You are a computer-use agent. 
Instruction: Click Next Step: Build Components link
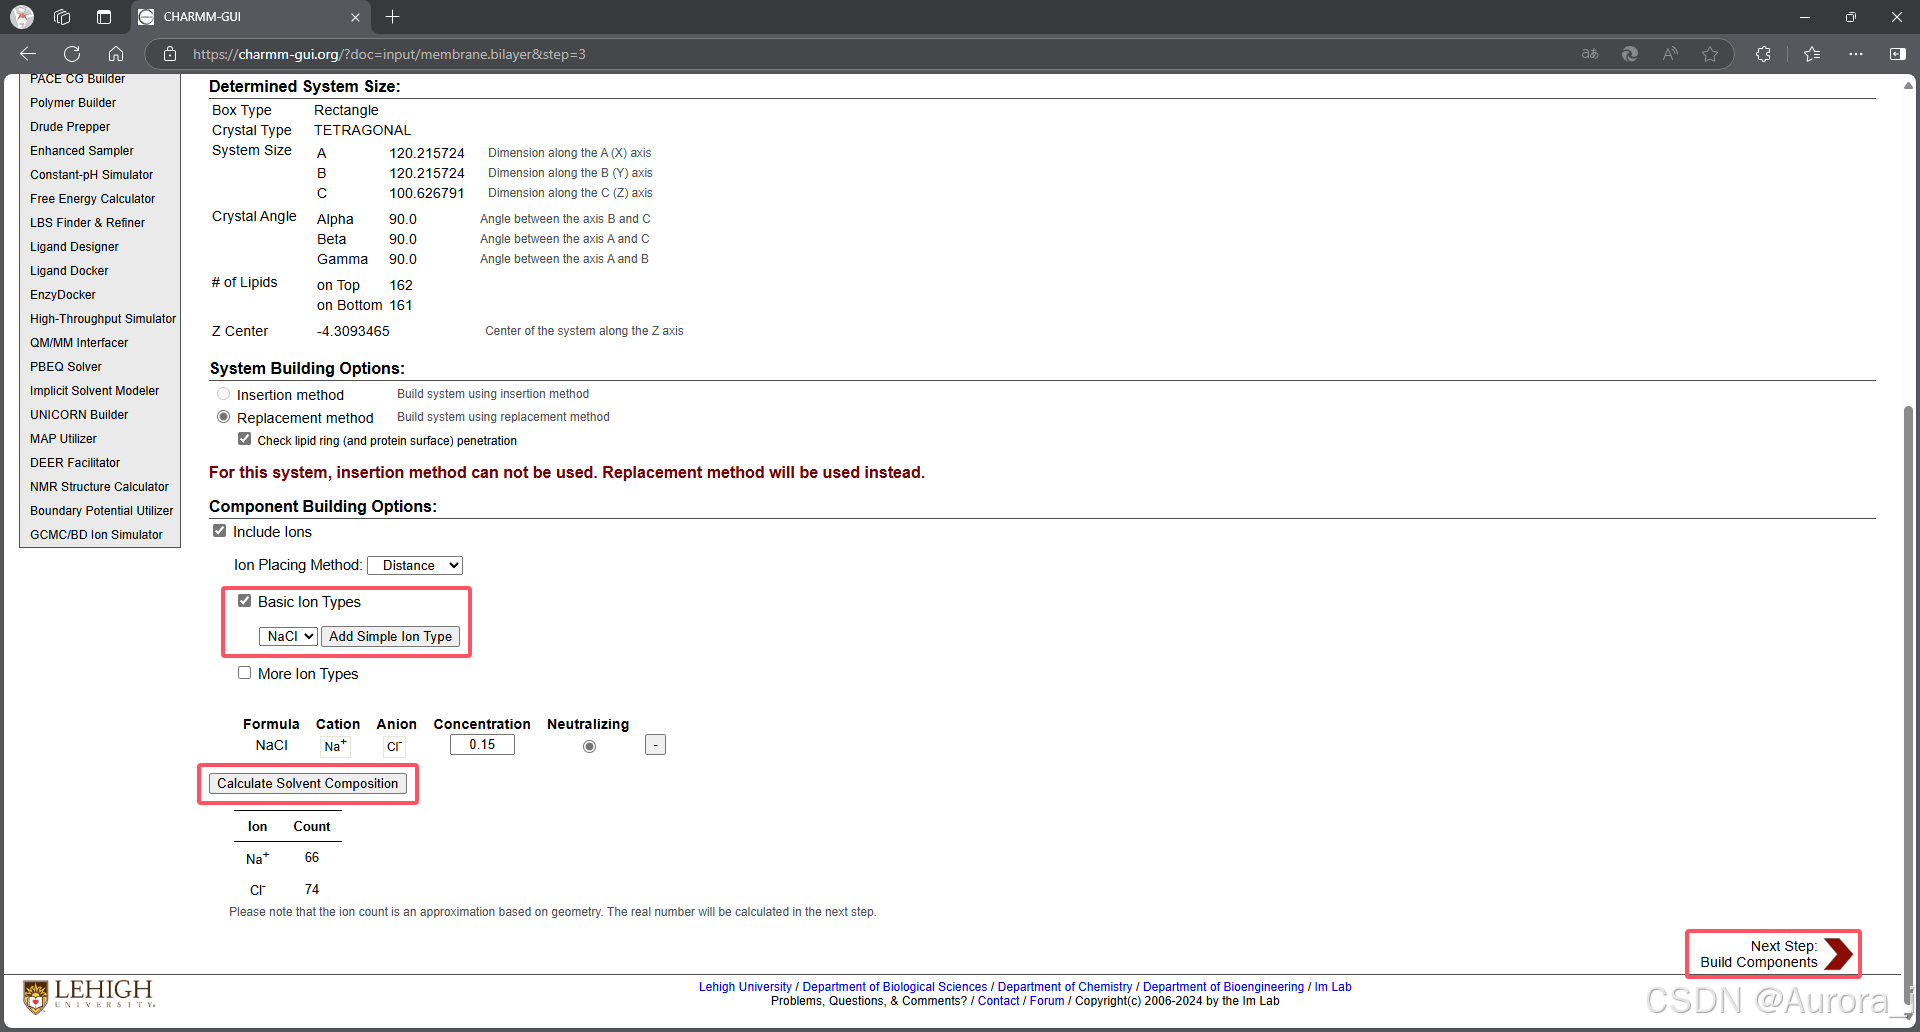pyautogui.click(x=1759, y=954)
